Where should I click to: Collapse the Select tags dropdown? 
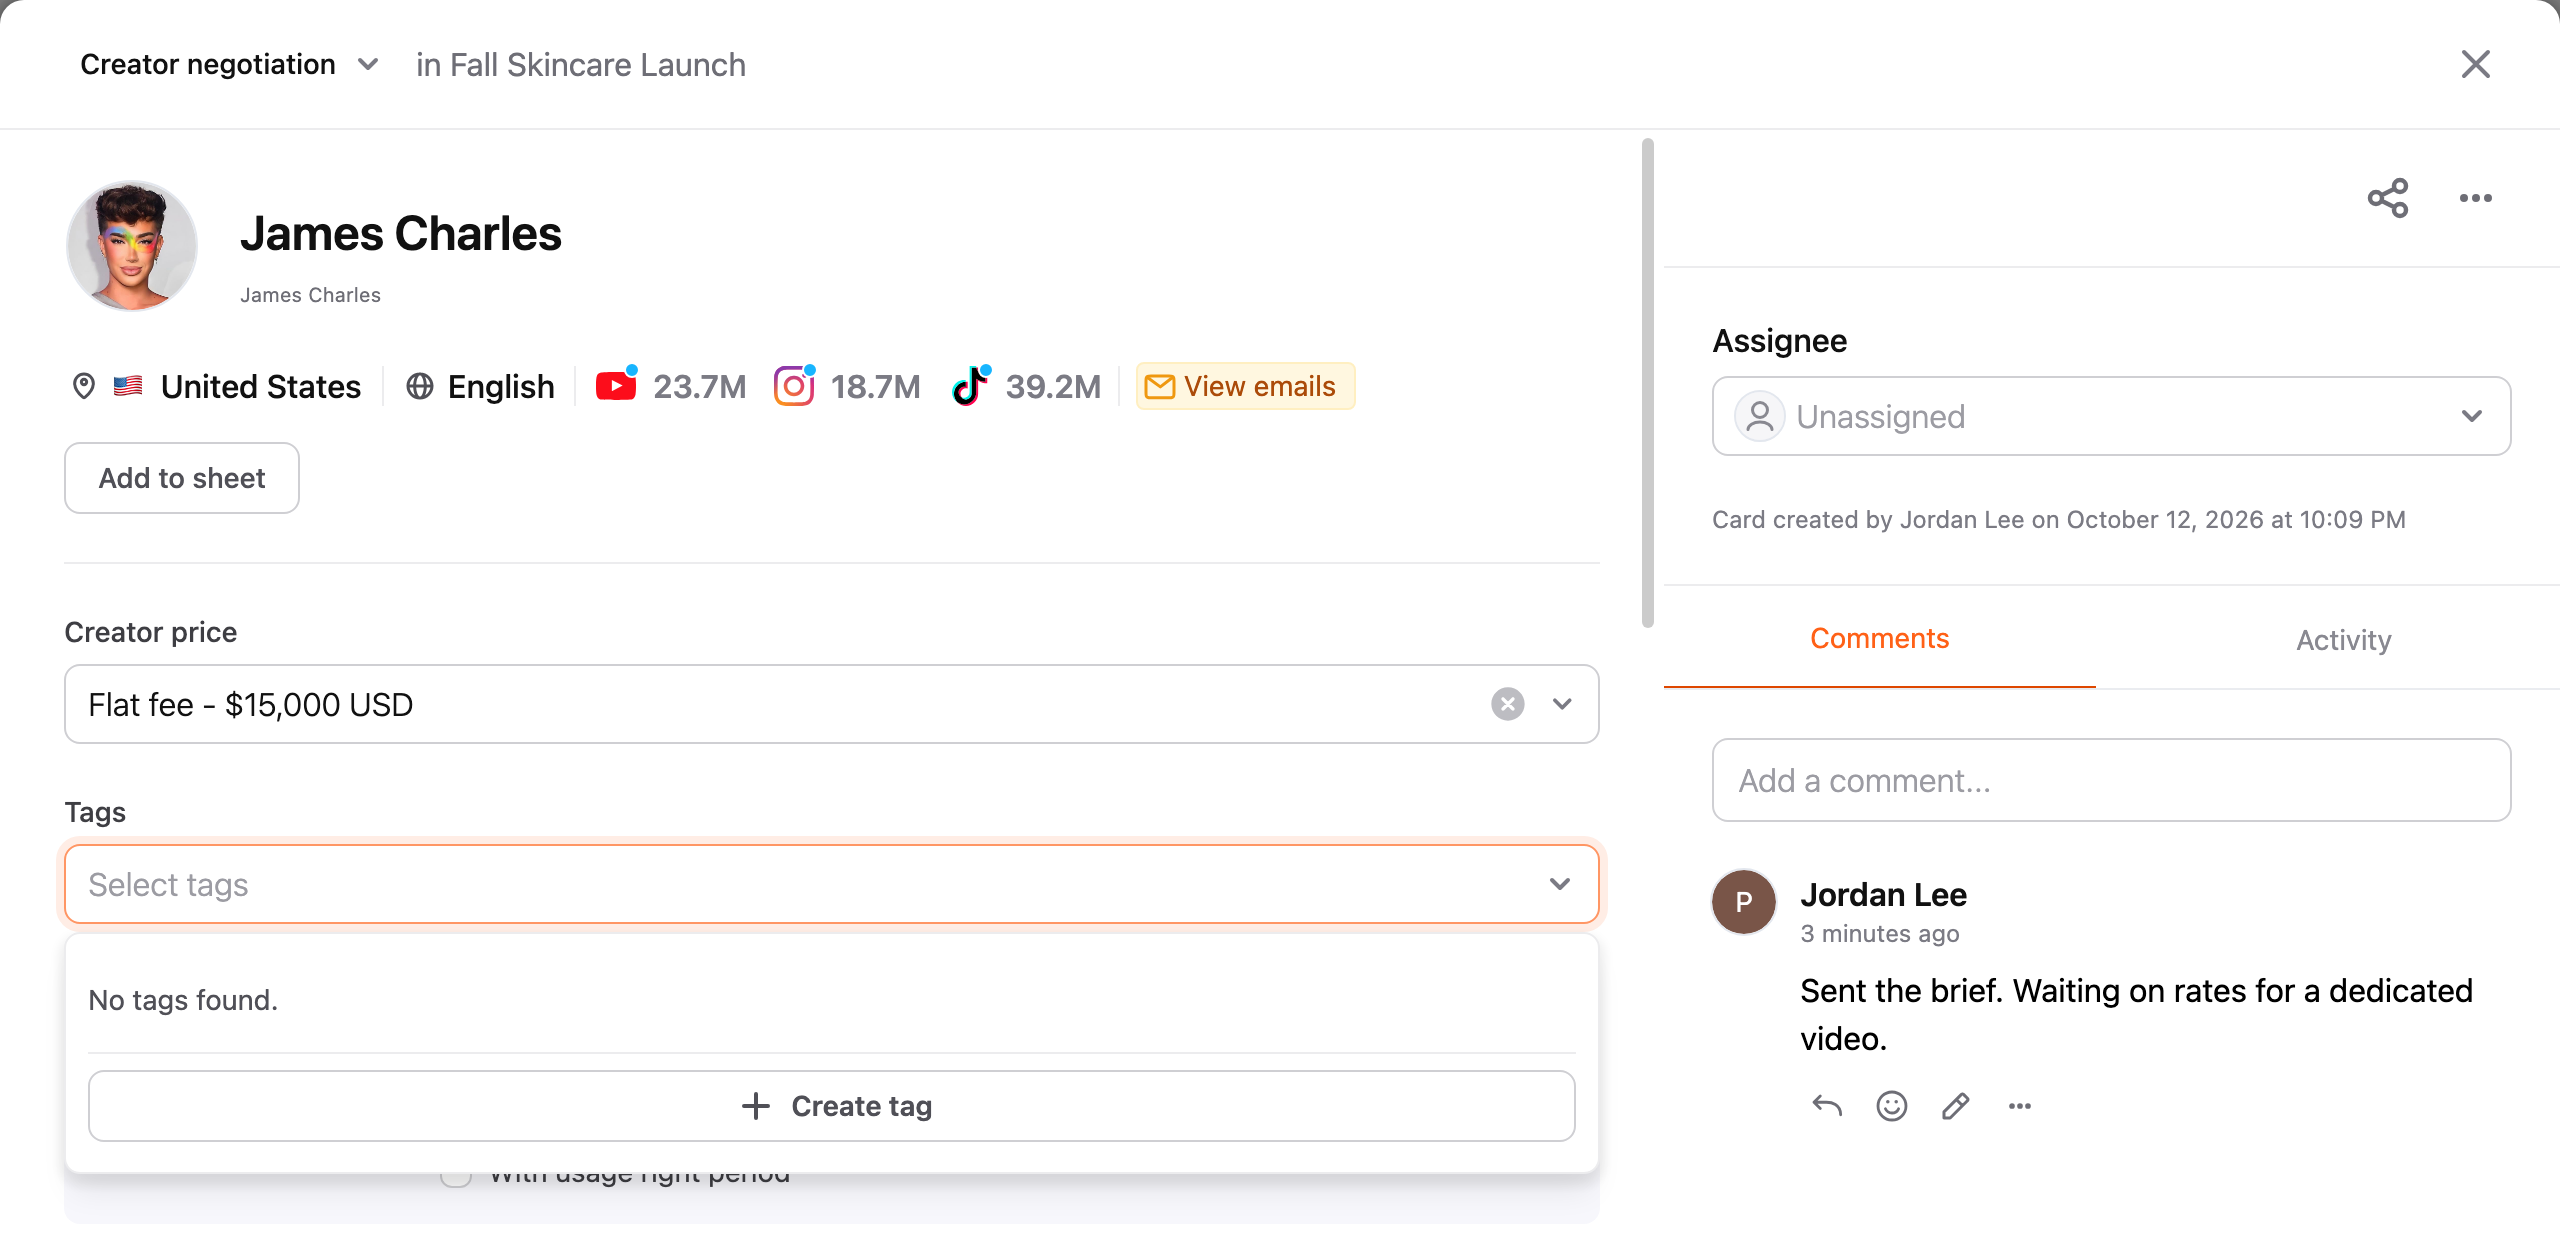point(1560,884)
